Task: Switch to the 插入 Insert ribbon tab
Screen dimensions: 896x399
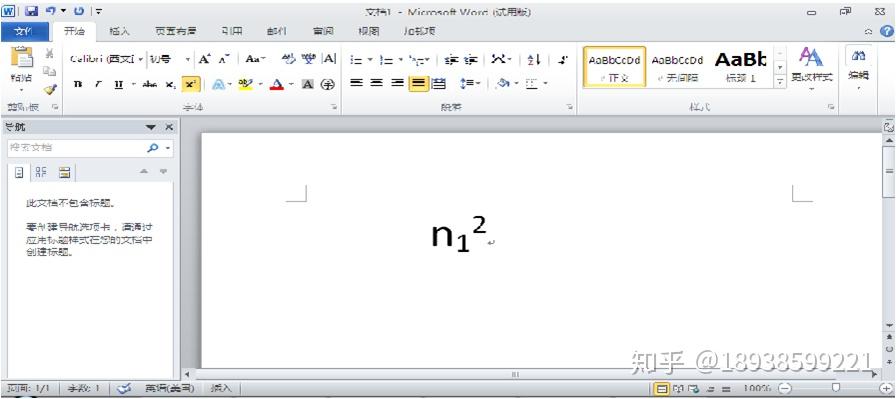Action: 119,31
